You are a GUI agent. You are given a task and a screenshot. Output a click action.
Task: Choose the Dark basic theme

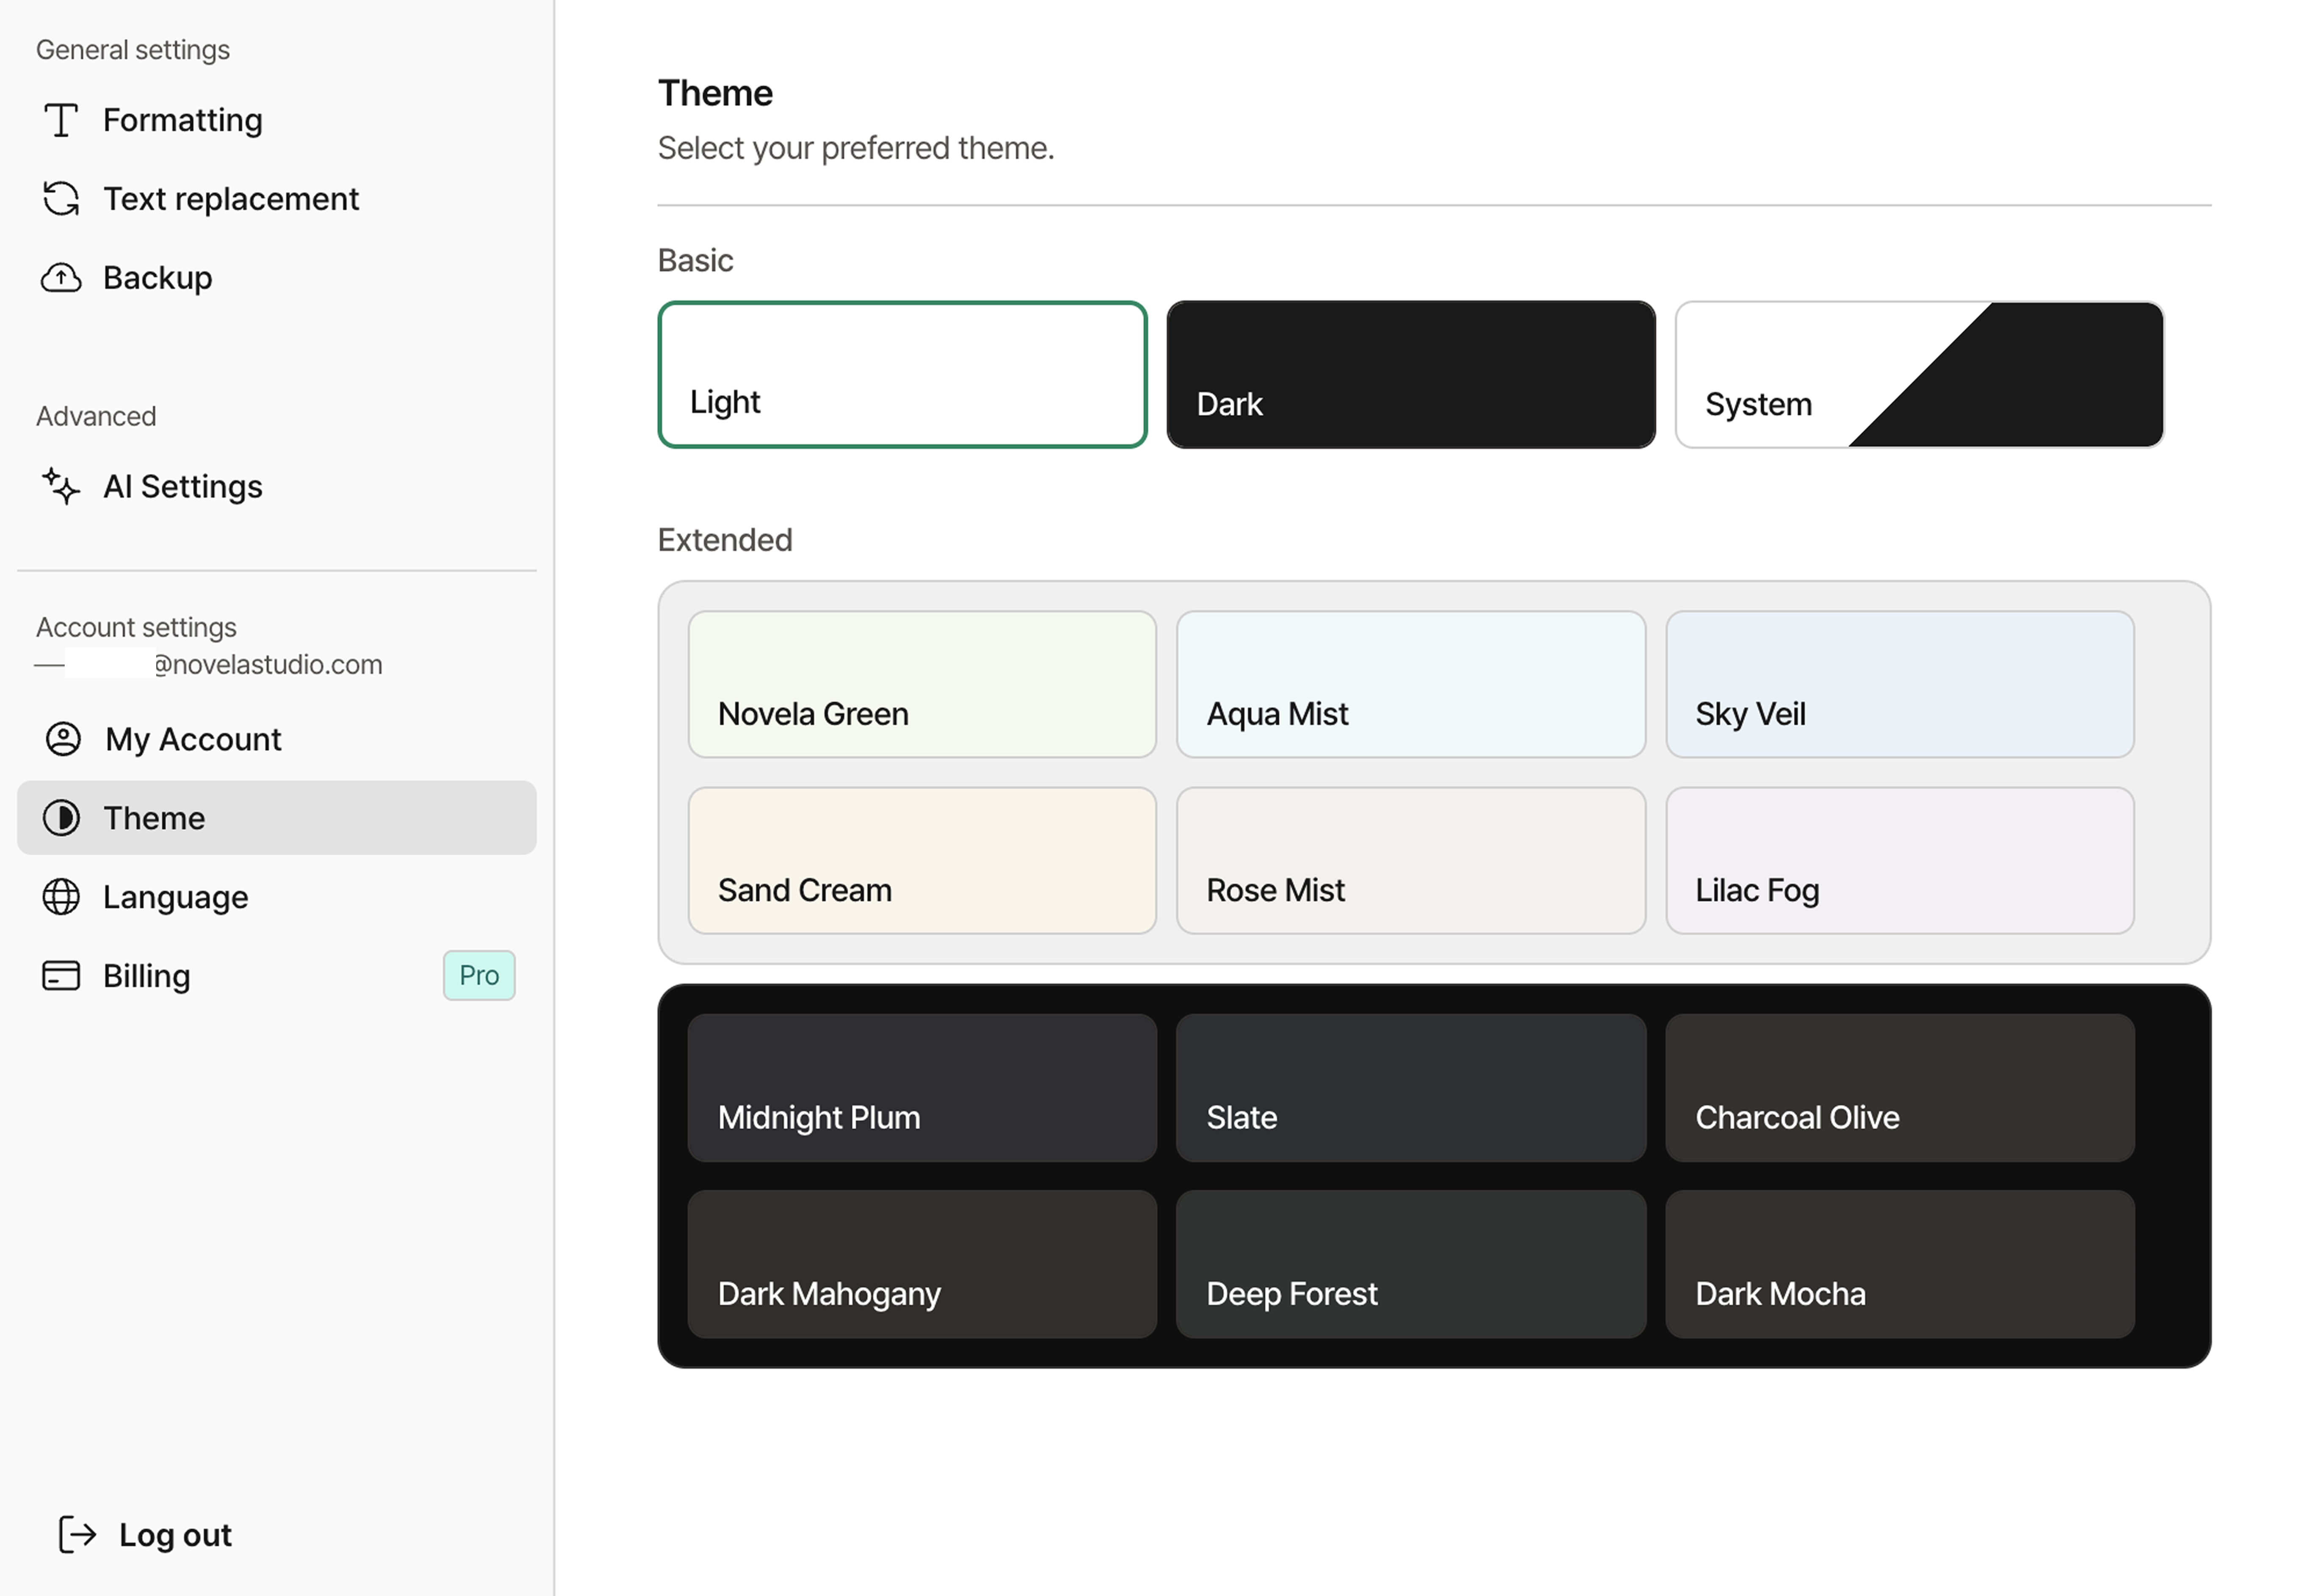(1411, 374)
